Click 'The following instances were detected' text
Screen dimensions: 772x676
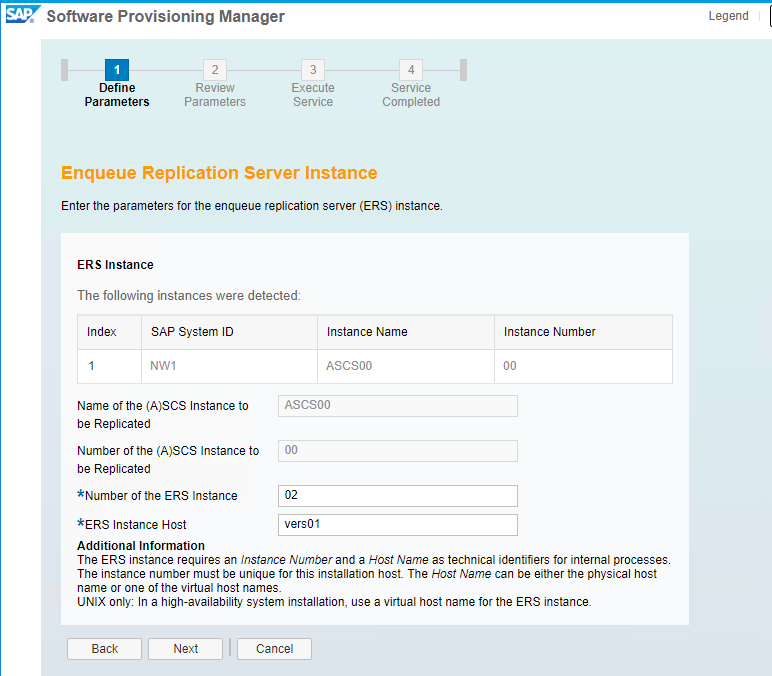click(189, 296)
